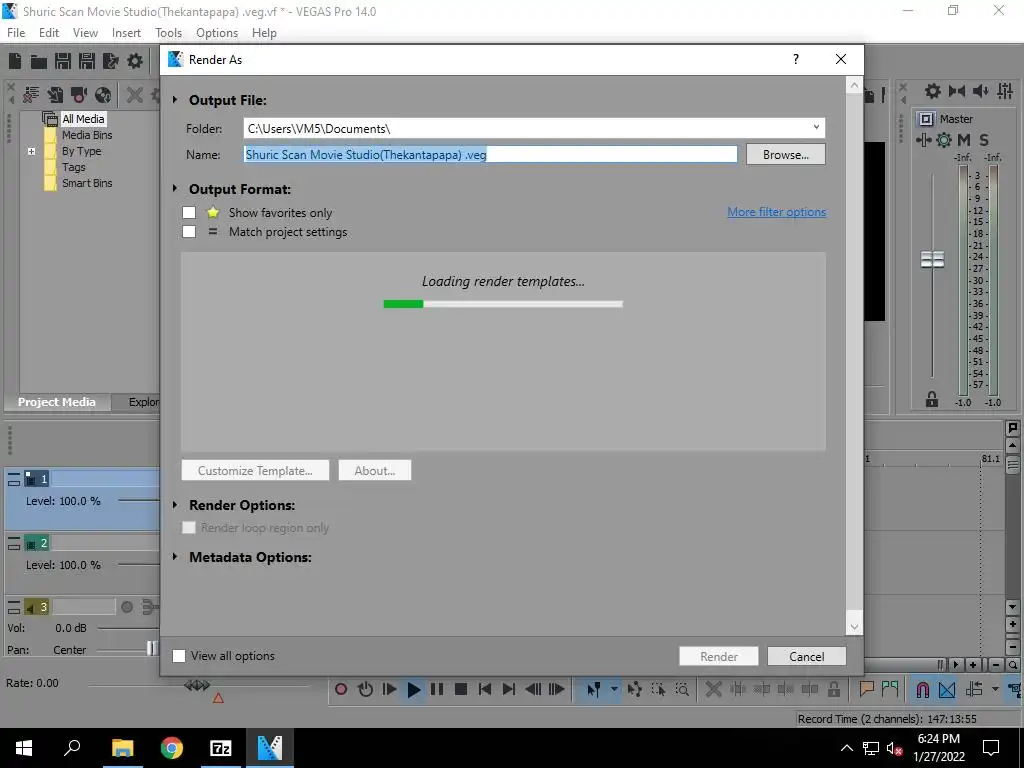Collapse the Output File section
1024x768 pixels.
pyautogui.click(x=175, y=100)
